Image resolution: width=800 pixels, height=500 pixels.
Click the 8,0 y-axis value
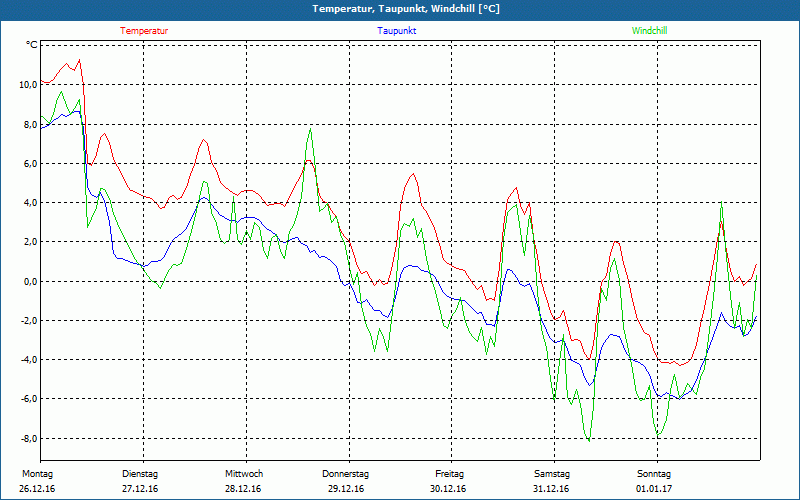pos(30,124)
